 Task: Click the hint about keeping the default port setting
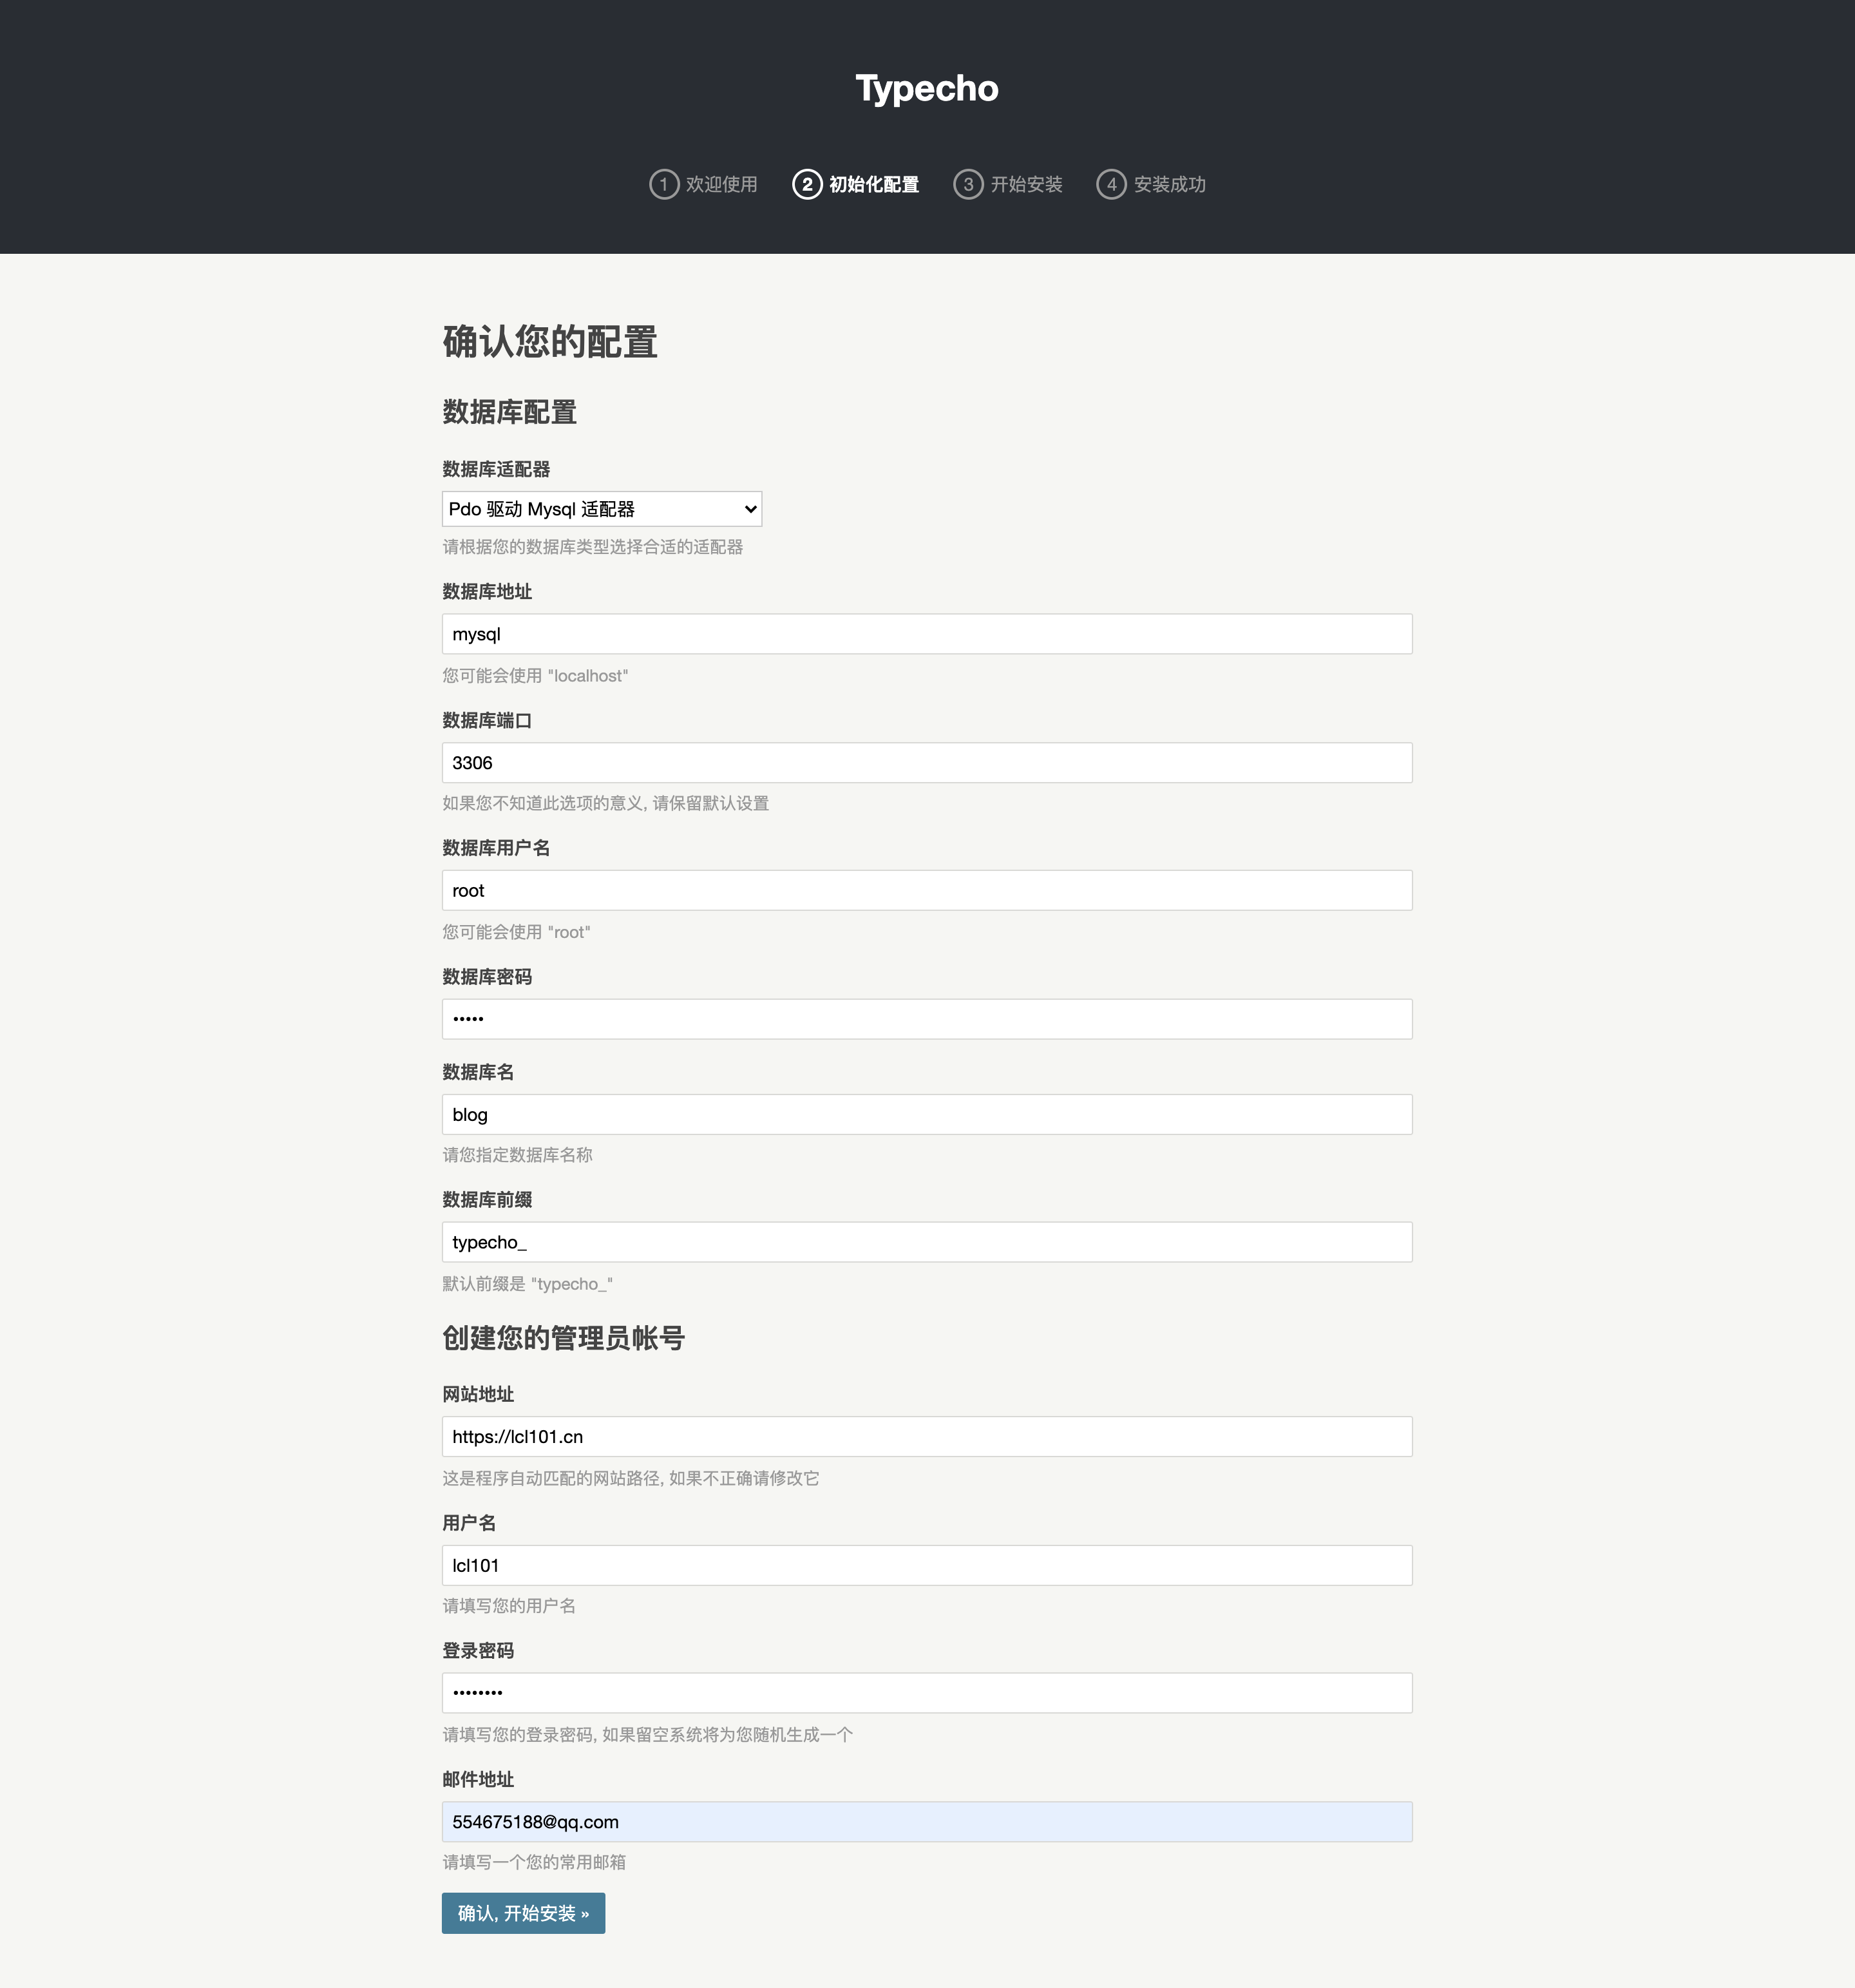(605, 803)
